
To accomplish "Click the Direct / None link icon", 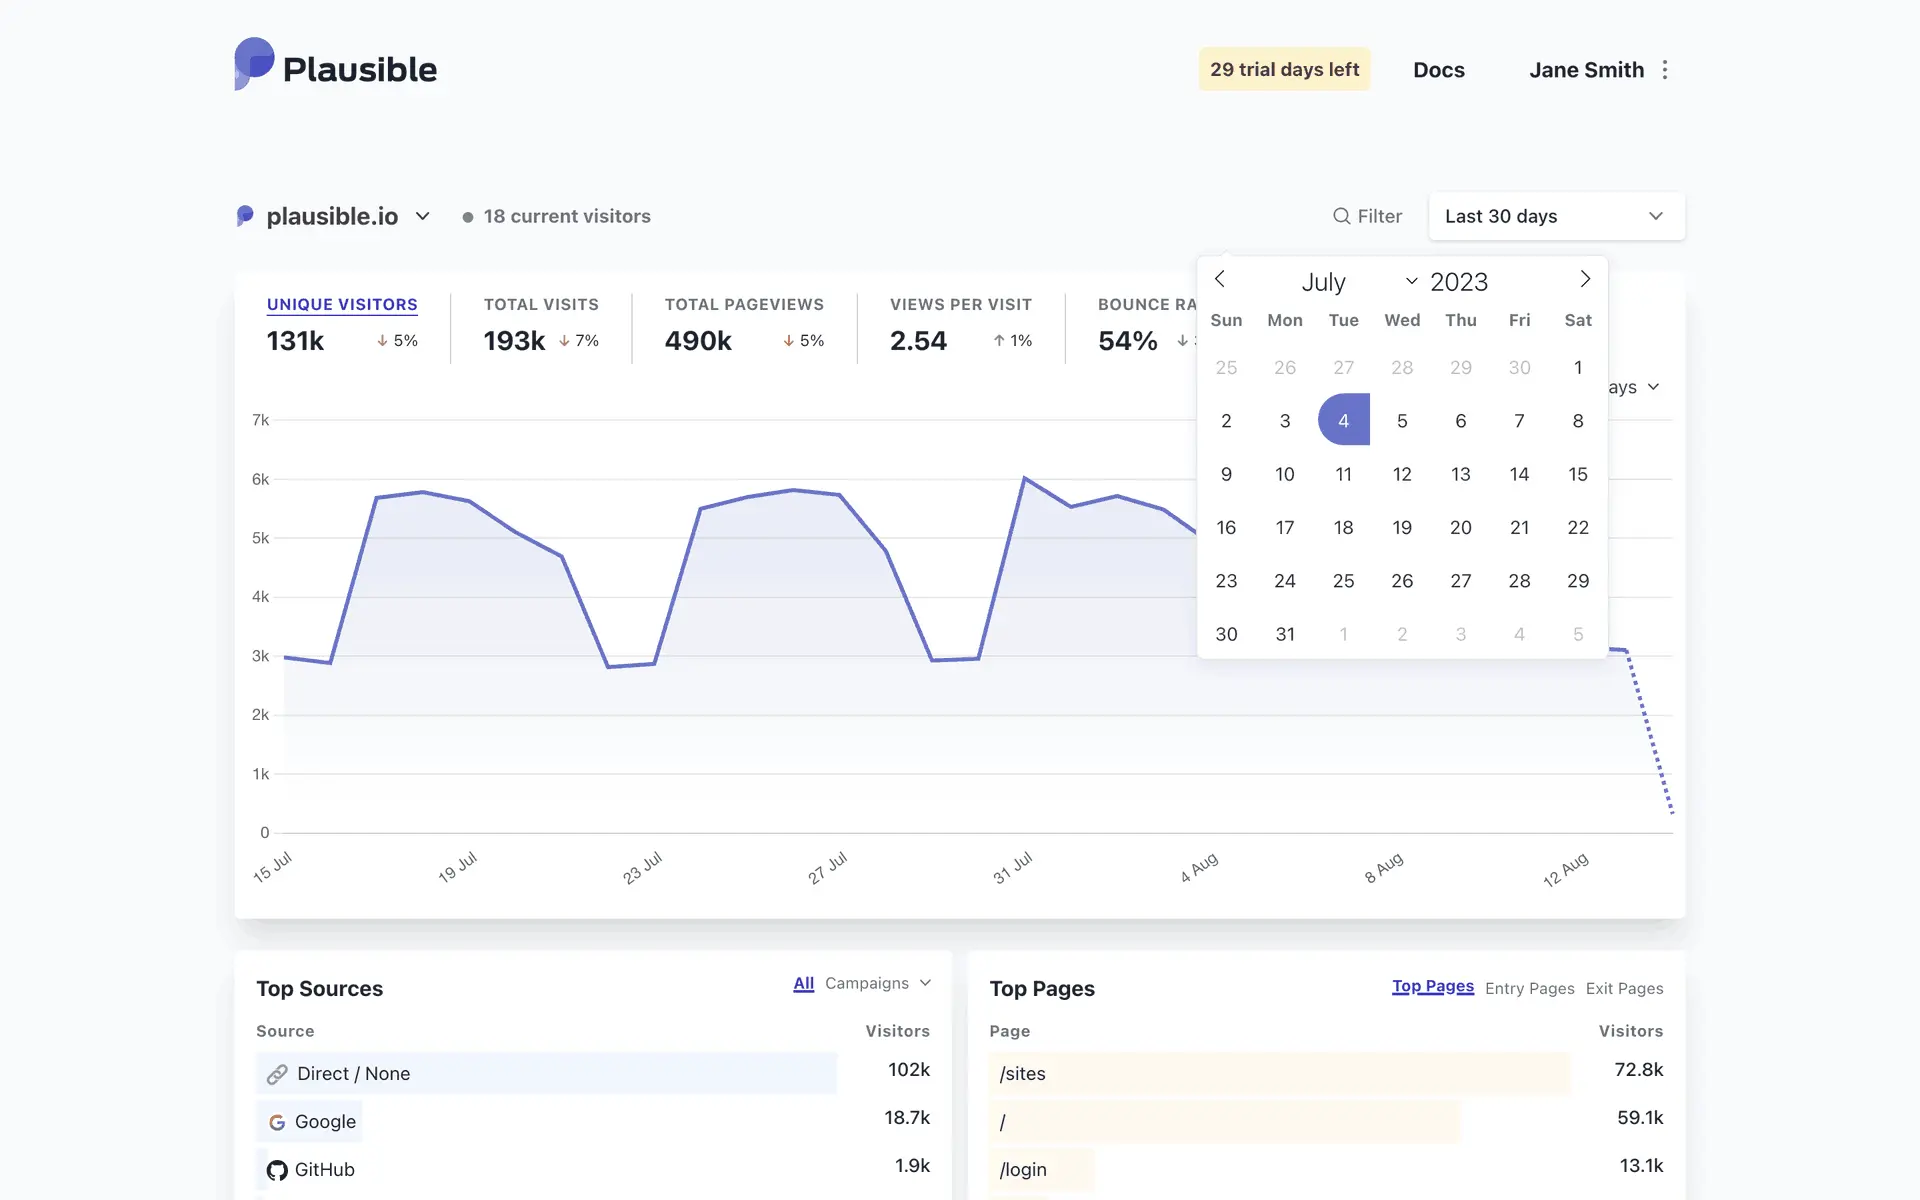I will (277, 1074).
